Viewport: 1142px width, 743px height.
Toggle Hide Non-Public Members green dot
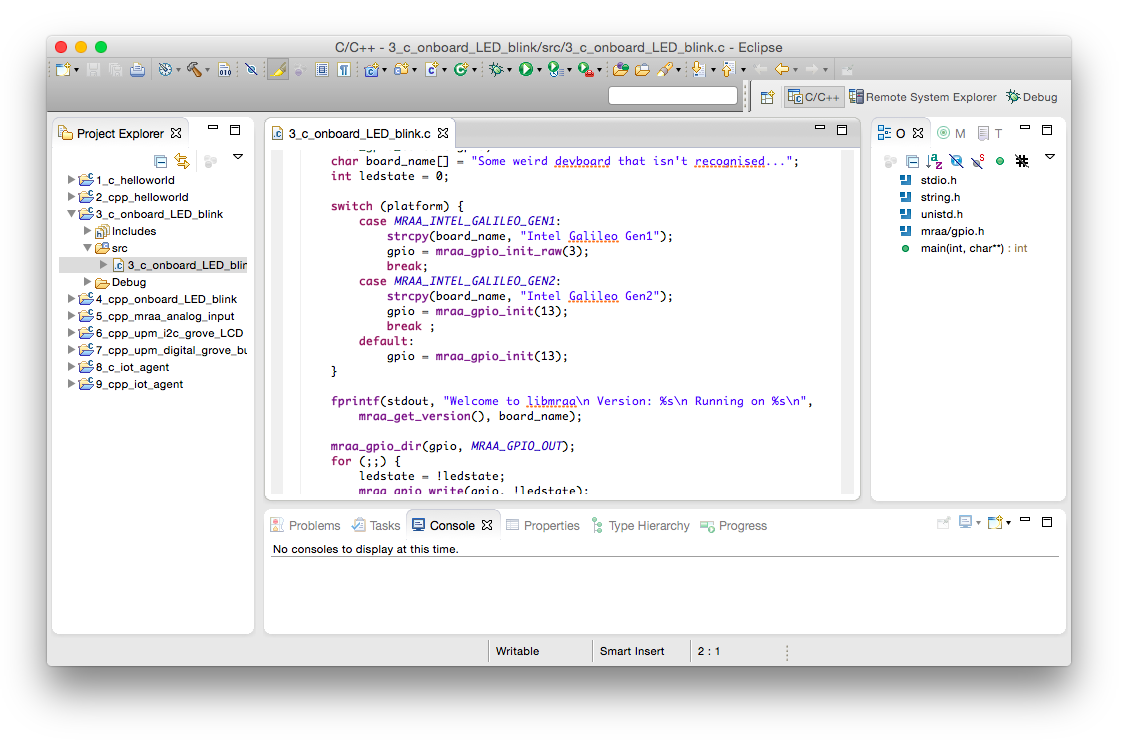[1000, 161]
